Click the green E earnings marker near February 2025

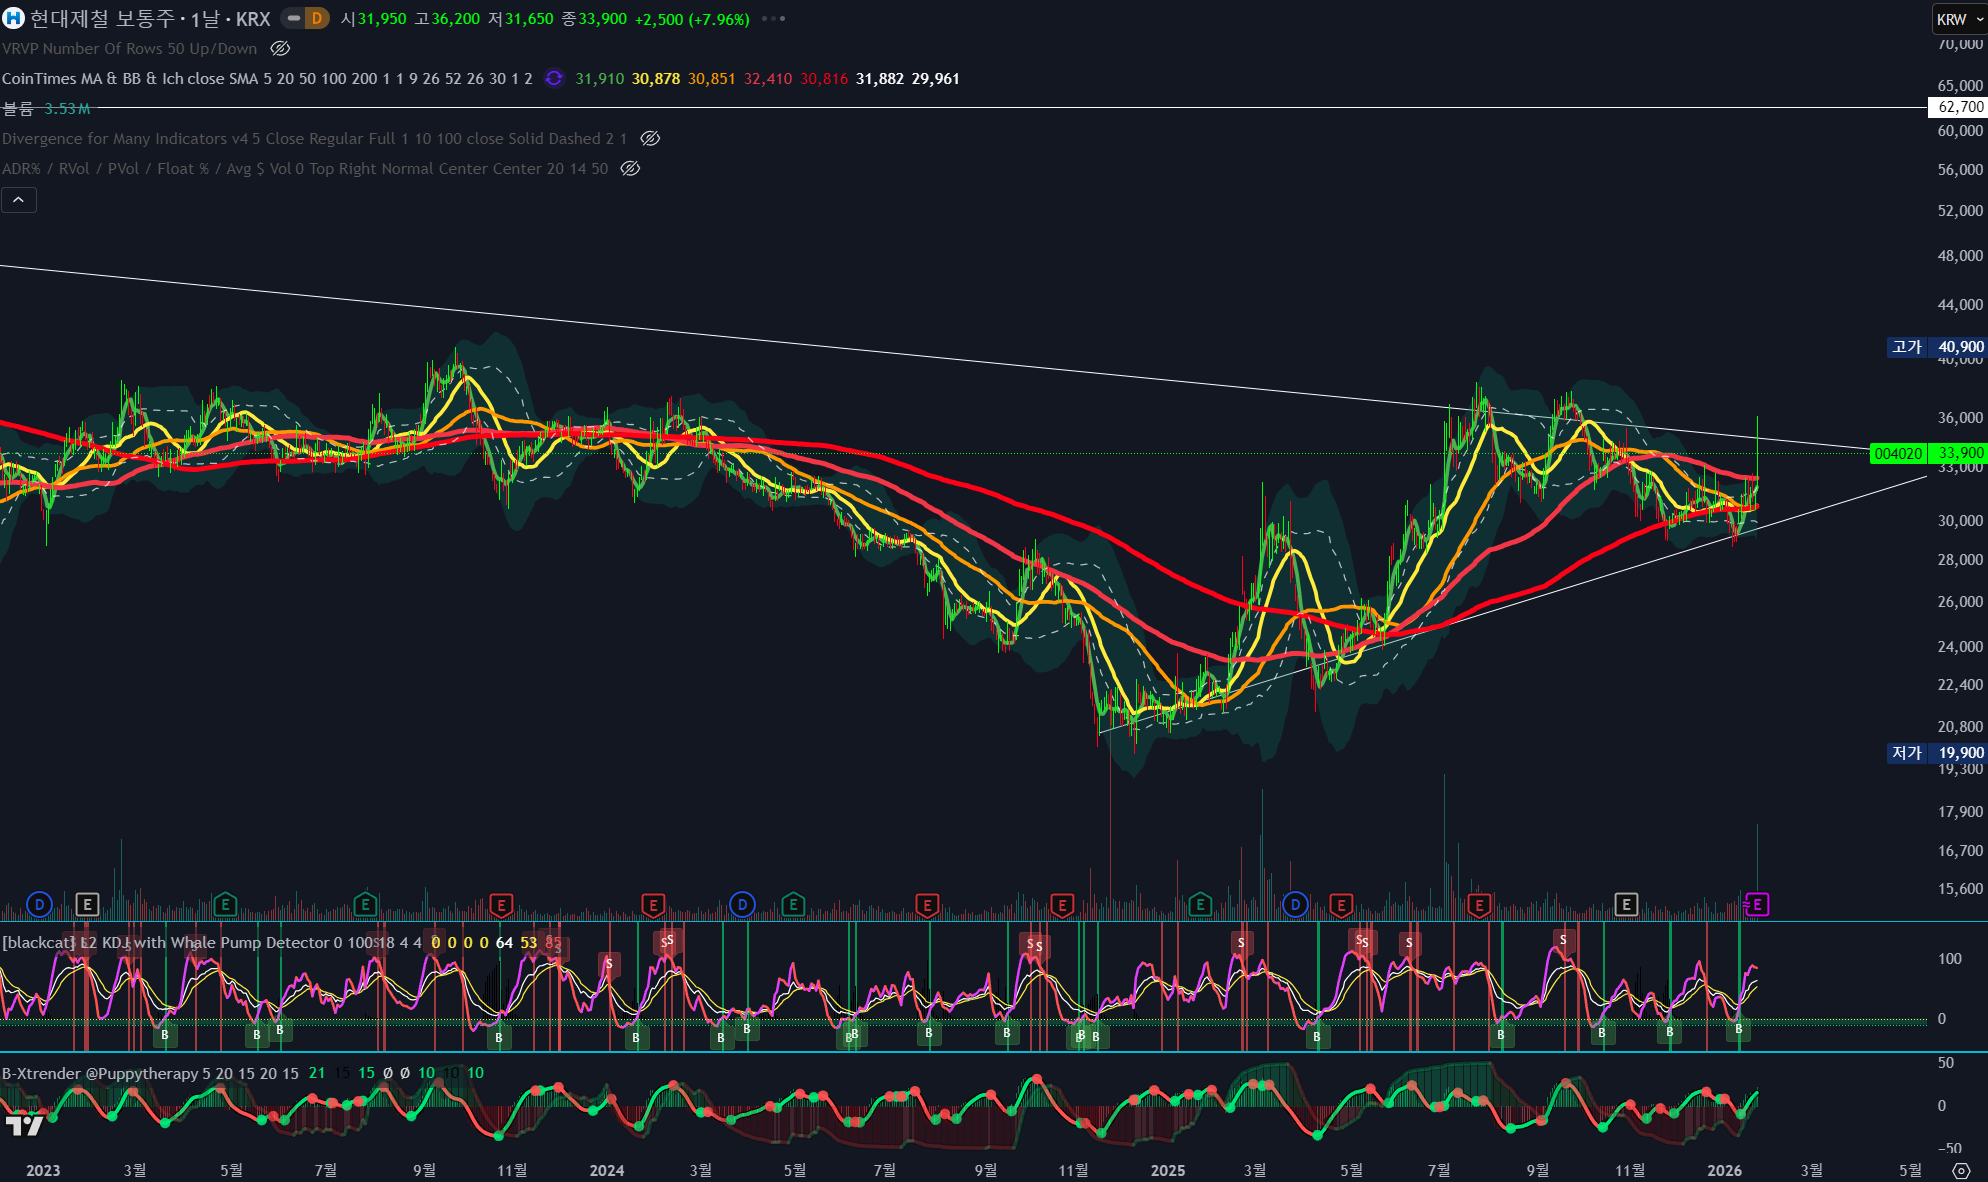(x=1200, y=905)
